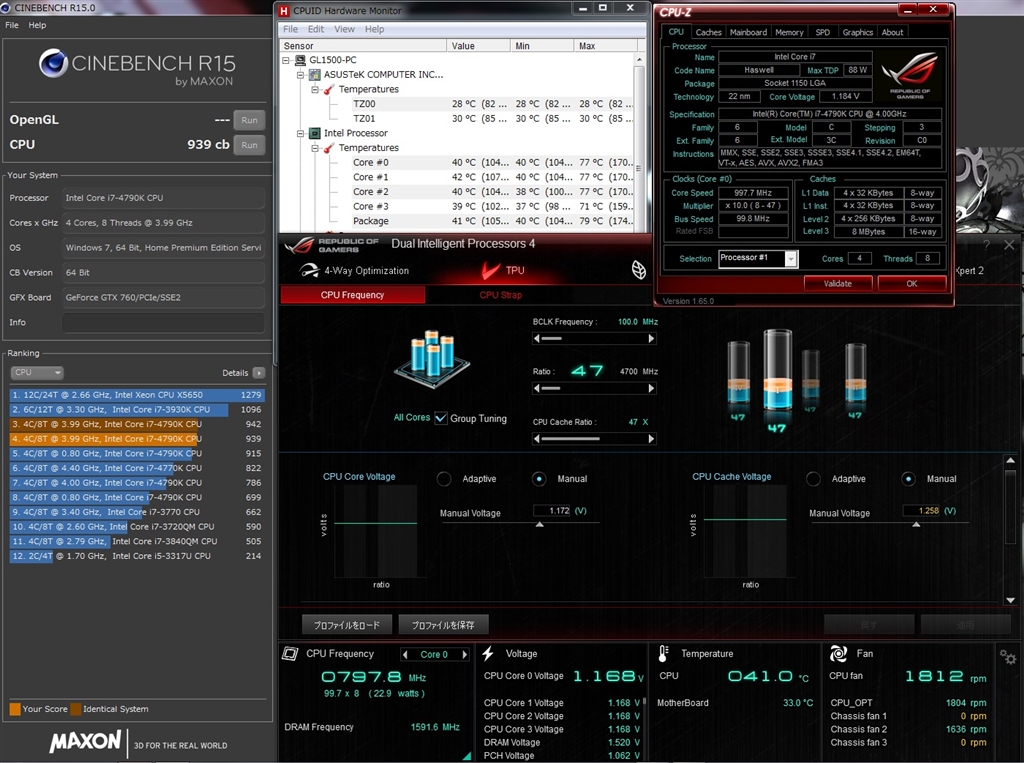Click the CPU Core manual voltage field 1.172
Image resolution: width=1024 pixels, height=763 pixels.
pyautogui.click(x=552, y=511)
